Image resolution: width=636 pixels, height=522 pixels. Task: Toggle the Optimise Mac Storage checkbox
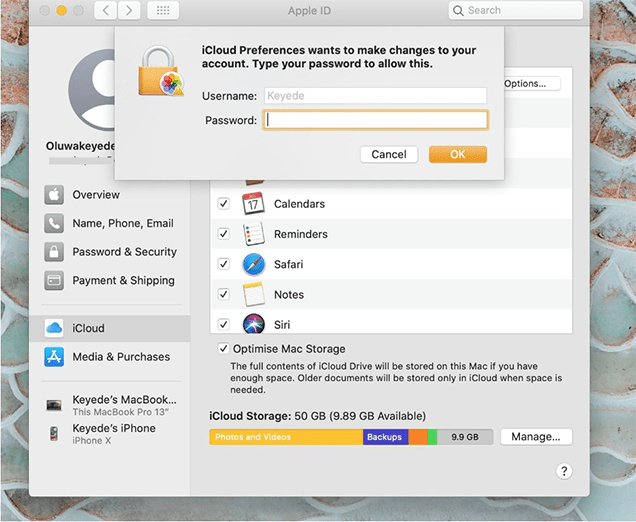click(223, 348)
